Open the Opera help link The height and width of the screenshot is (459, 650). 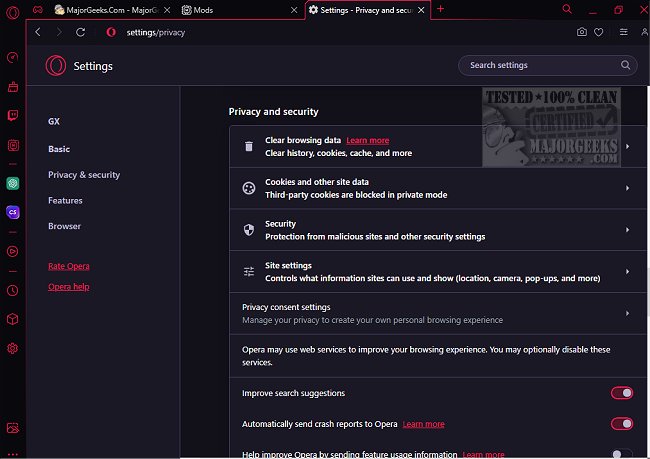click(69, 287)
